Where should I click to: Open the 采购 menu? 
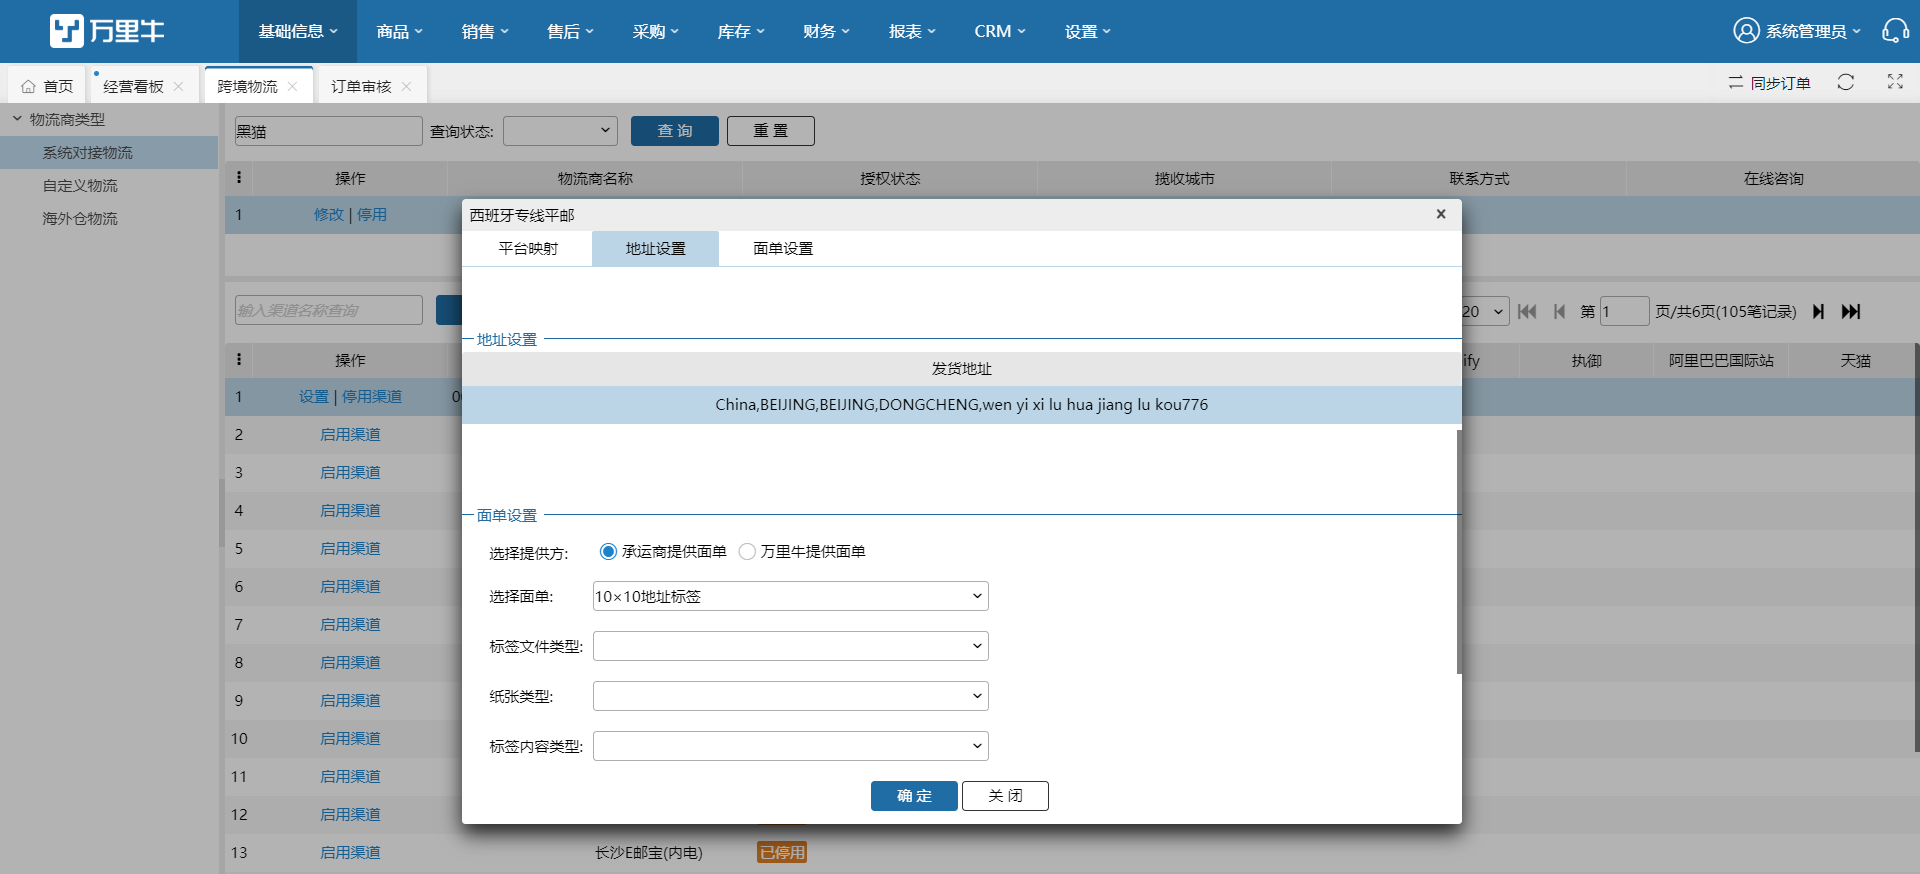[655, 31]
